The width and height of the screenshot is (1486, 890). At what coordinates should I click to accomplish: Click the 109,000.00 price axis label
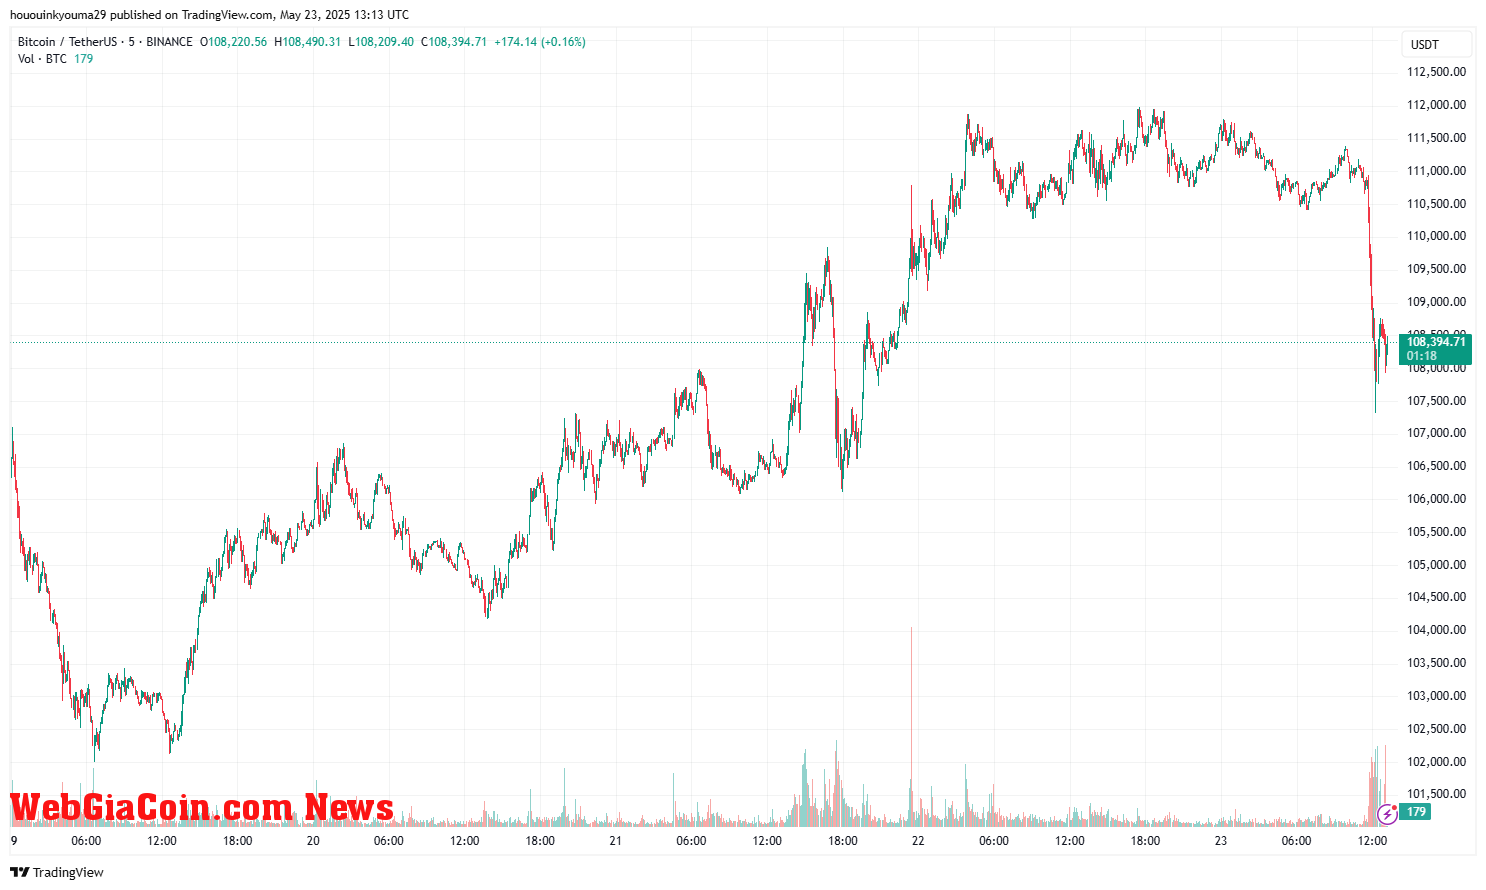(x=1437, y=302)
